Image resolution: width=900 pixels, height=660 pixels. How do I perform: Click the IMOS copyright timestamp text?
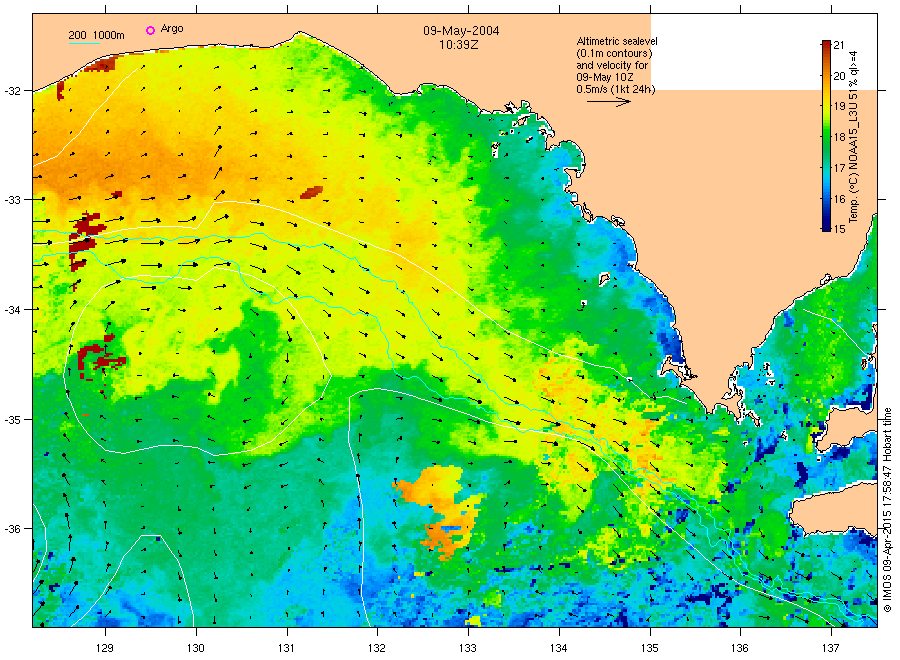coord(887,510)
